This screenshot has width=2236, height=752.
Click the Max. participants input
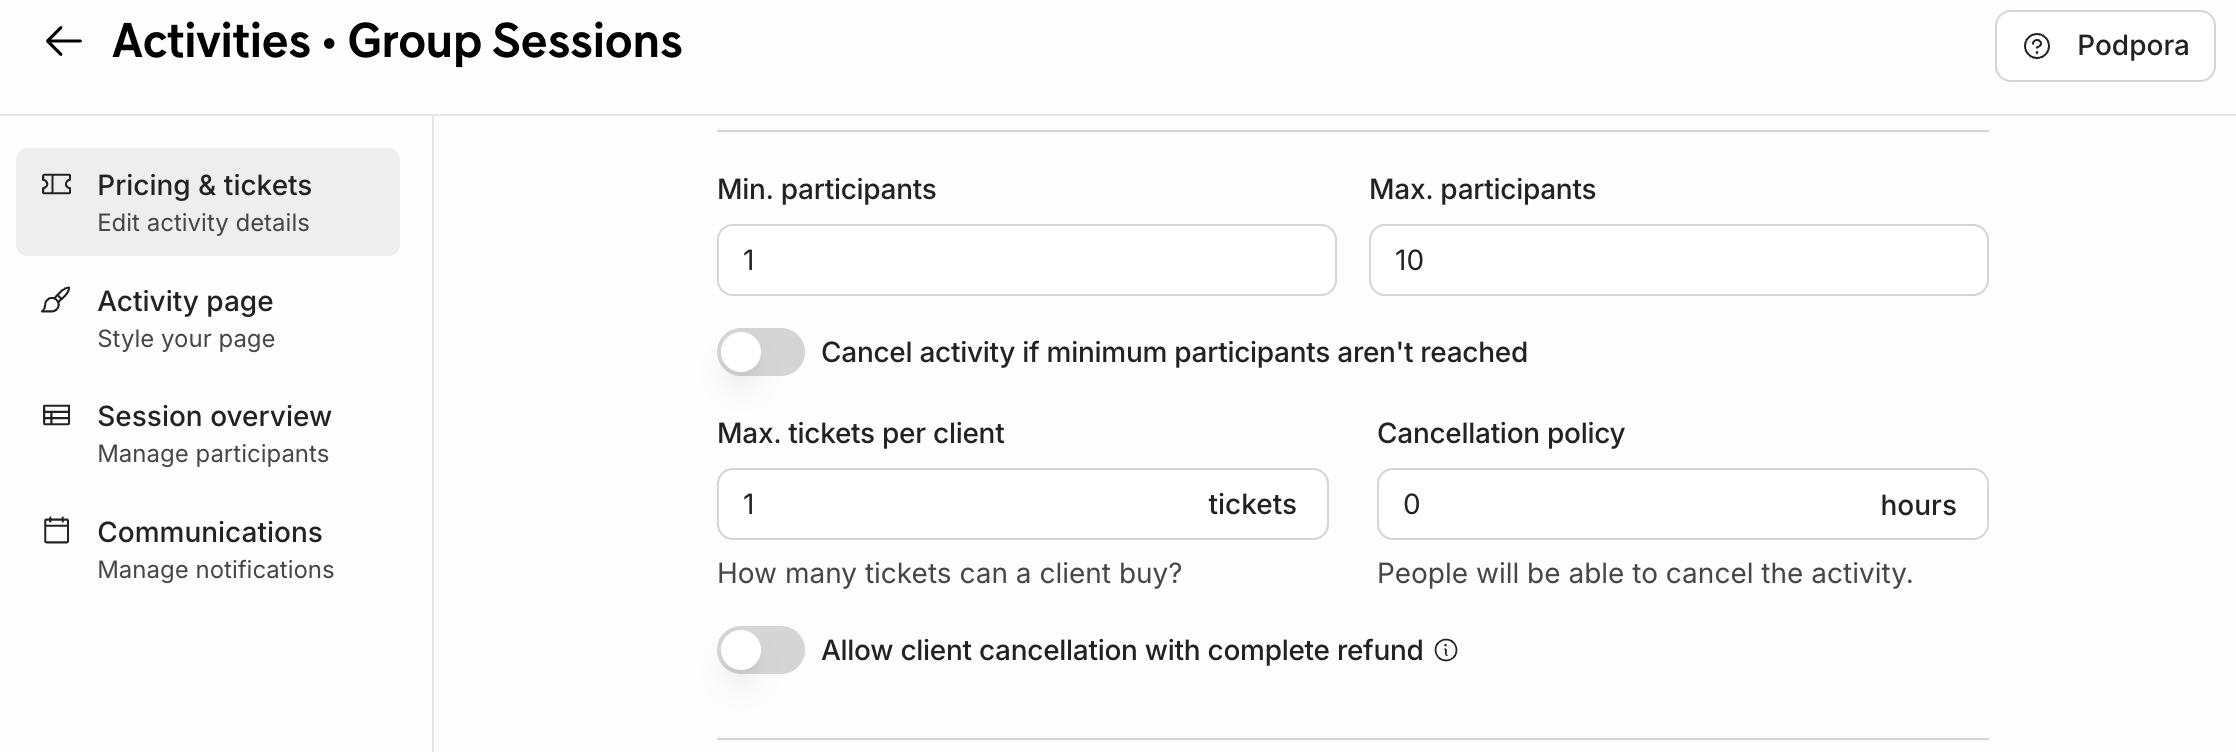pyautogui.click(x=1678, y=260)
